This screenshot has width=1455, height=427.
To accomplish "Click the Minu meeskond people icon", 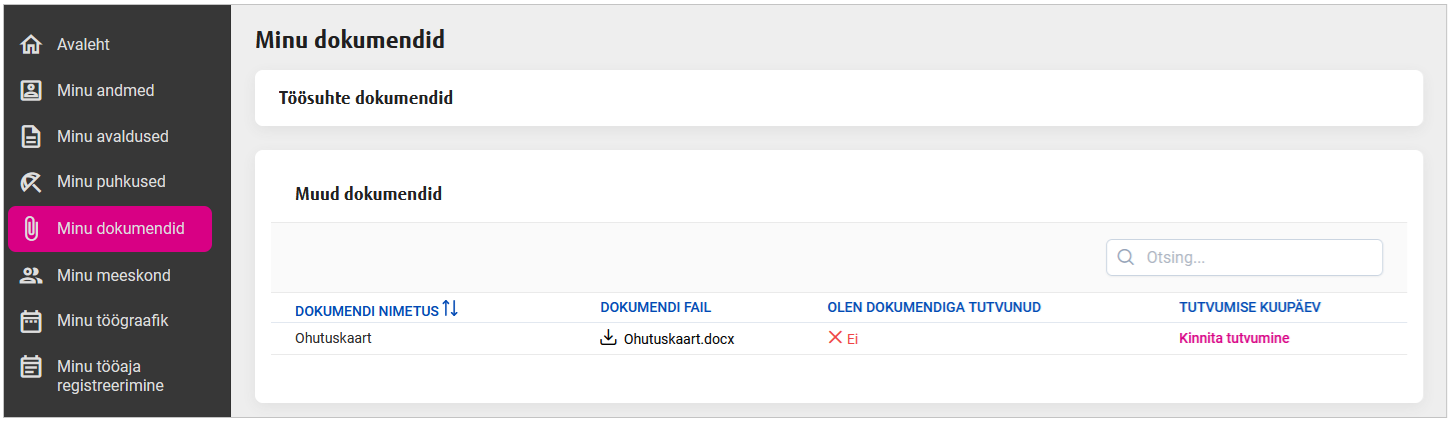I will pos(31,275).
